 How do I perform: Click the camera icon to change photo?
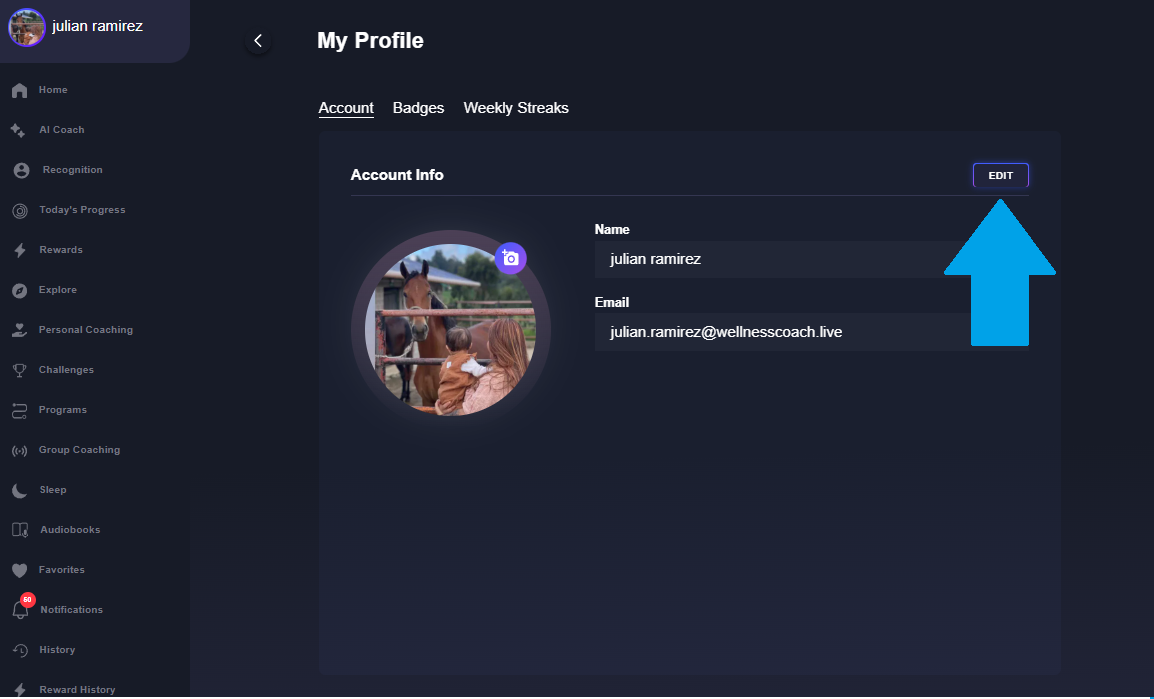tap(510, 258)
